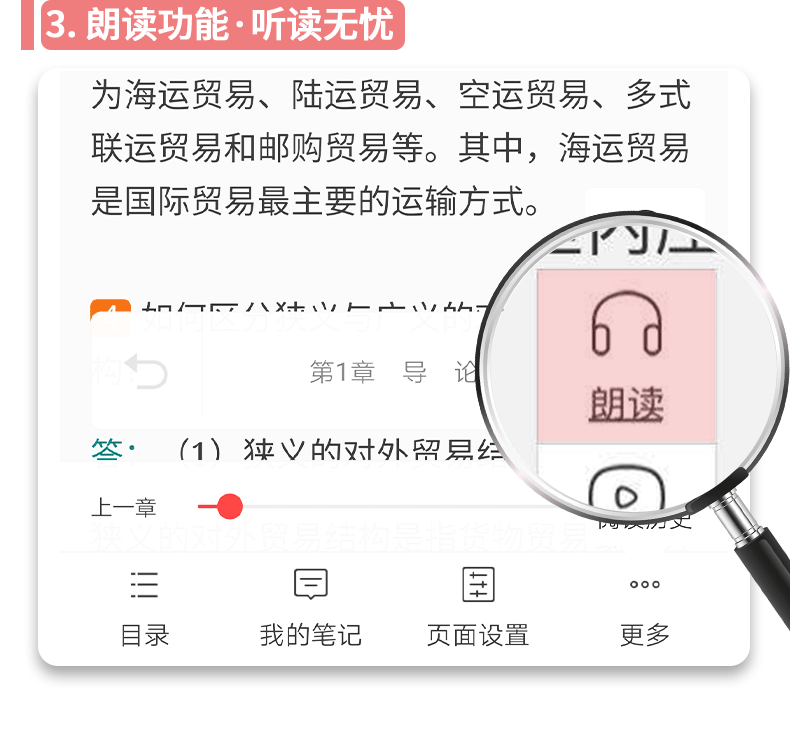
Task: Click the gray progress bar track
Action: [403, 506]
